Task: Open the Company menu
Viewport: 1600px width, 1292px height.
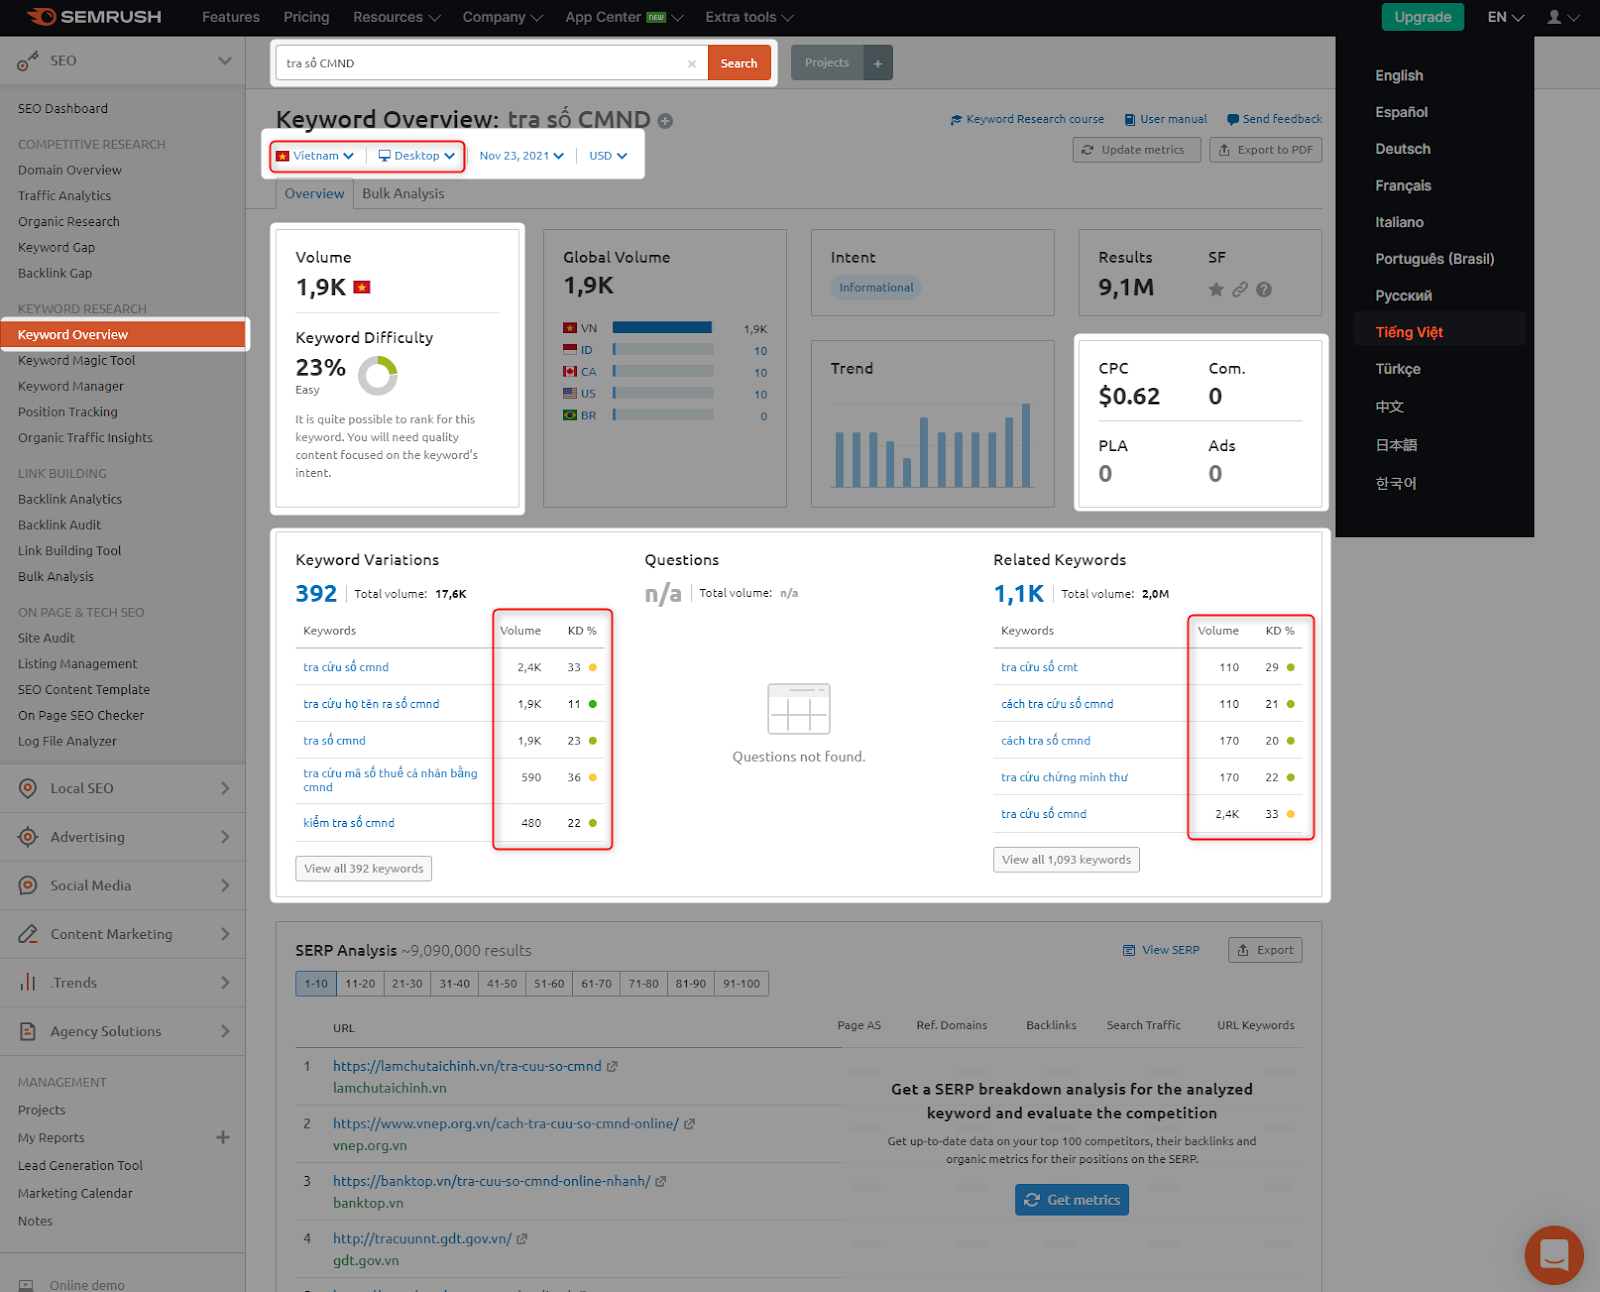Action: [x=502, y=17]
